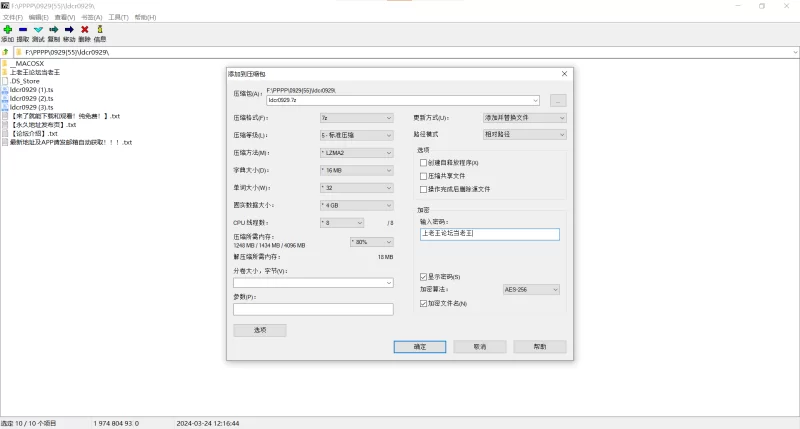Image resolution: width=800 pixels, height=429 pixels.
Task: Click the up-folder icon beside address bar
Action: (x=6, y=51)
